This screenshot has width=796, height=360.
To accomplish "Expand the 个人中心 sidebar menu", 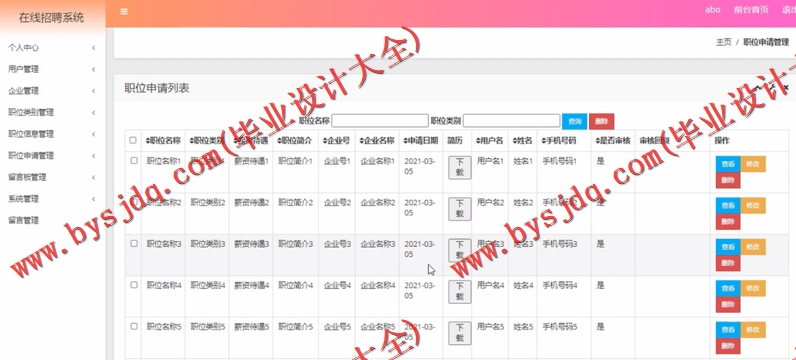I will coord(53,48).
